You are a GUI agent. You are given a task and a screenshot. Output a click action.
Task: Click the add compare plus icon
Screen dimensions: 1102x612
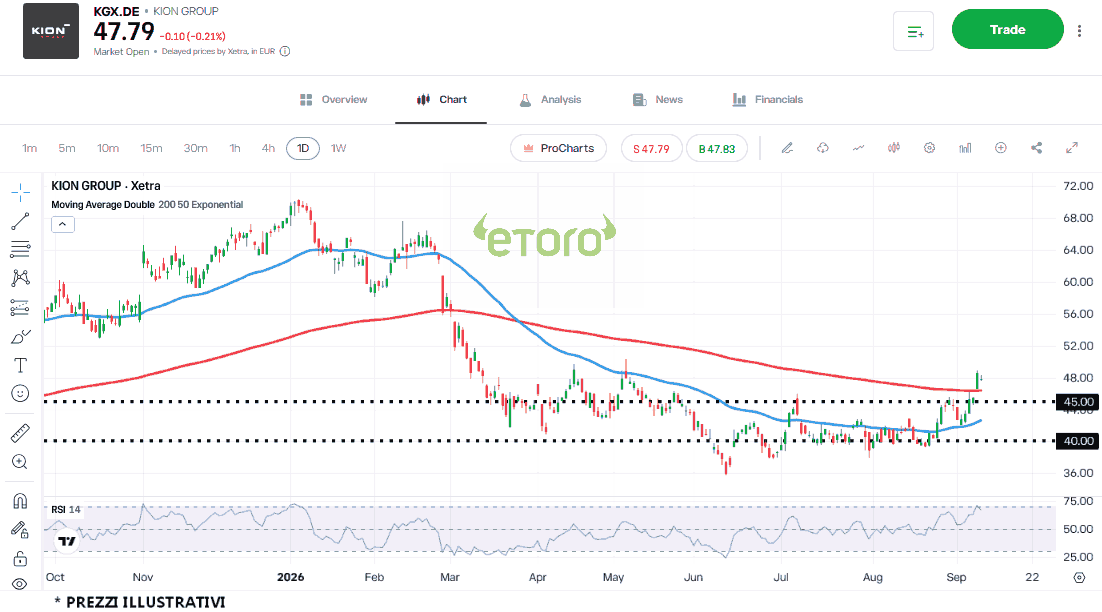pos(1001,148)
